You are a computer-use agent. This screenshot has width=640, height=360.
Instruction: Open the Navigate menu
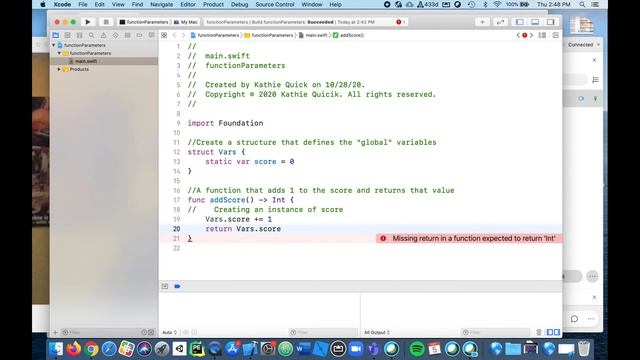pos(161,4)
